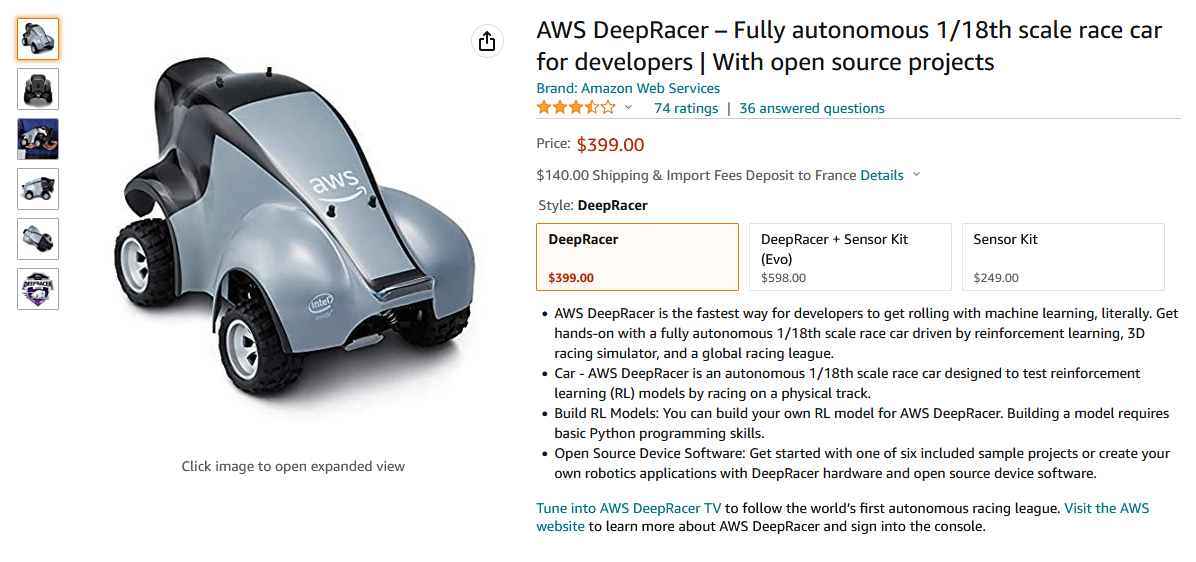Go to 36 answered questions

click(x=811, y=108)
